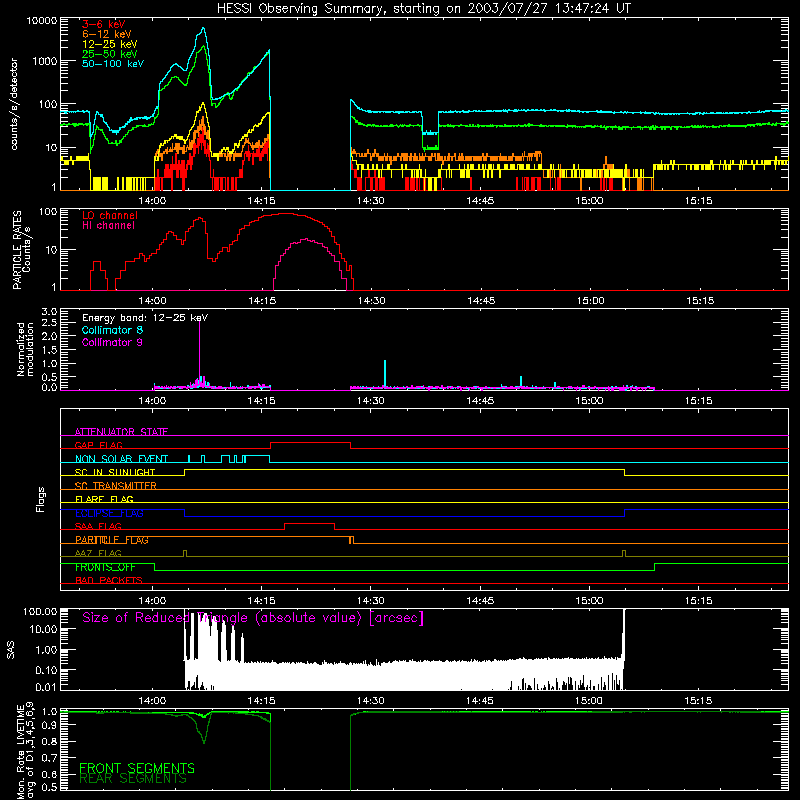Click the cyan Collimator 8 spike near 14:30

[x=385, y=373]
